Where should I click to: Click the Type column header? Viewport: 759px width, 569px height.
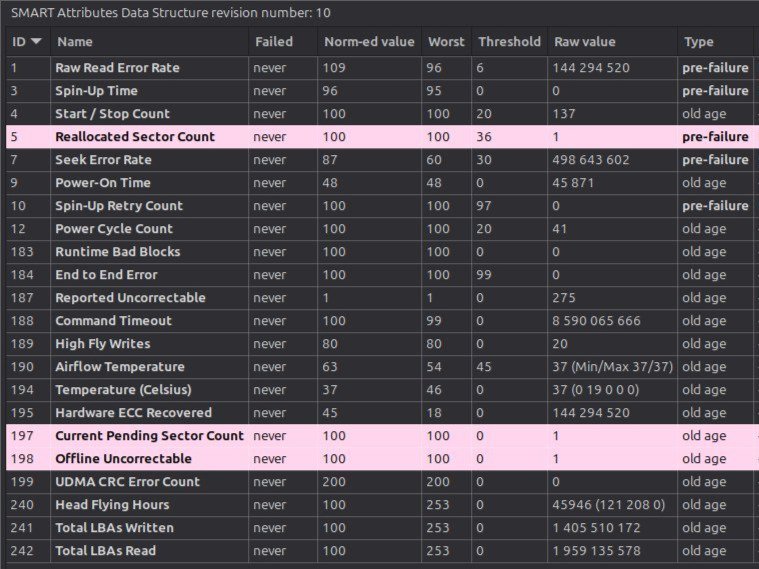pos(698,42)
